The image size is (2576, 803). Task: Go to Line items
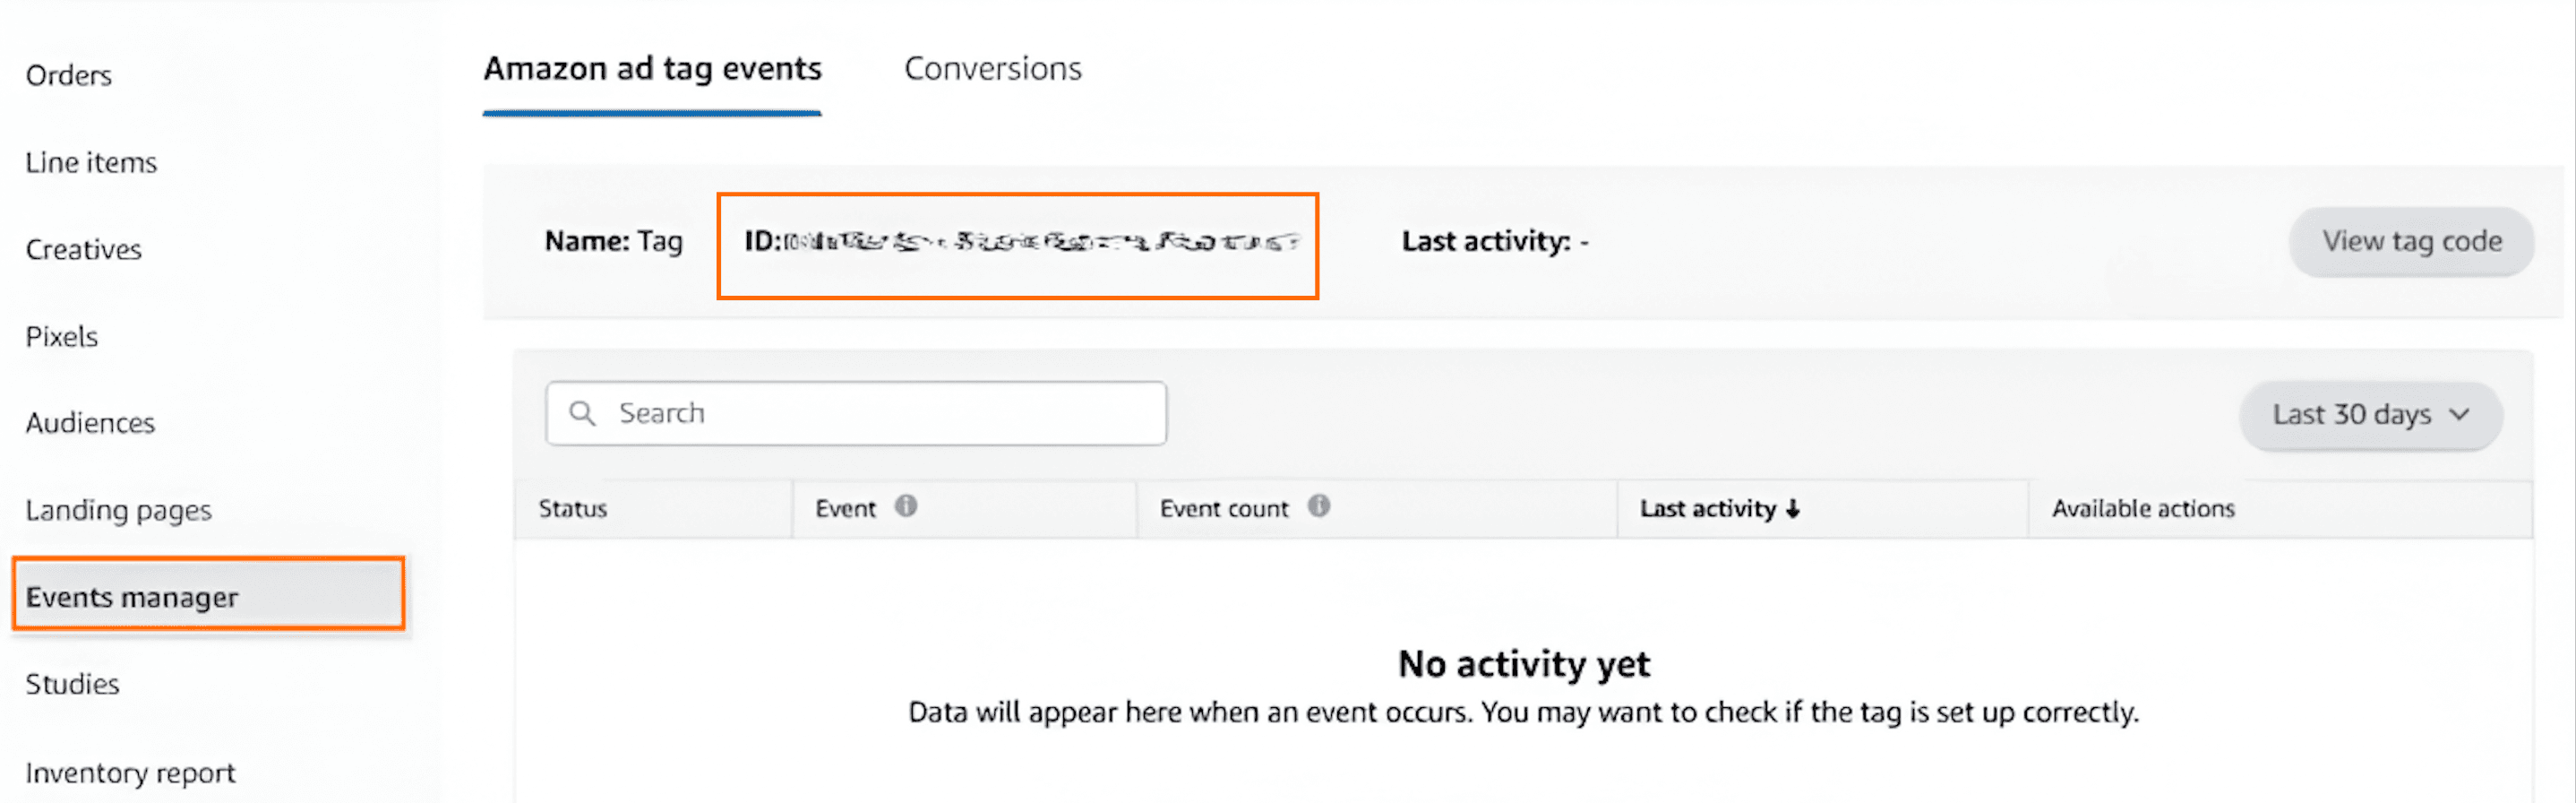tap(91, 163)
